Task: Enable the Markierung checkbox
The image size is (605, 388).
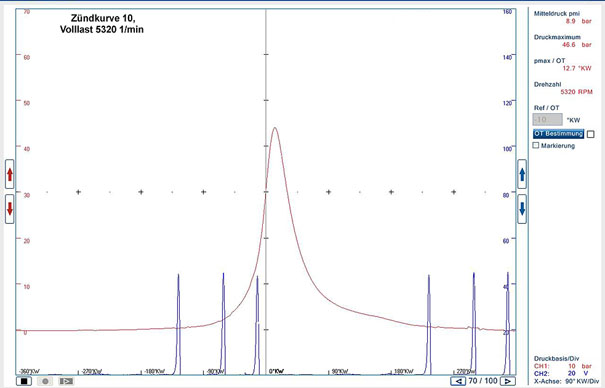Action: 536,145
